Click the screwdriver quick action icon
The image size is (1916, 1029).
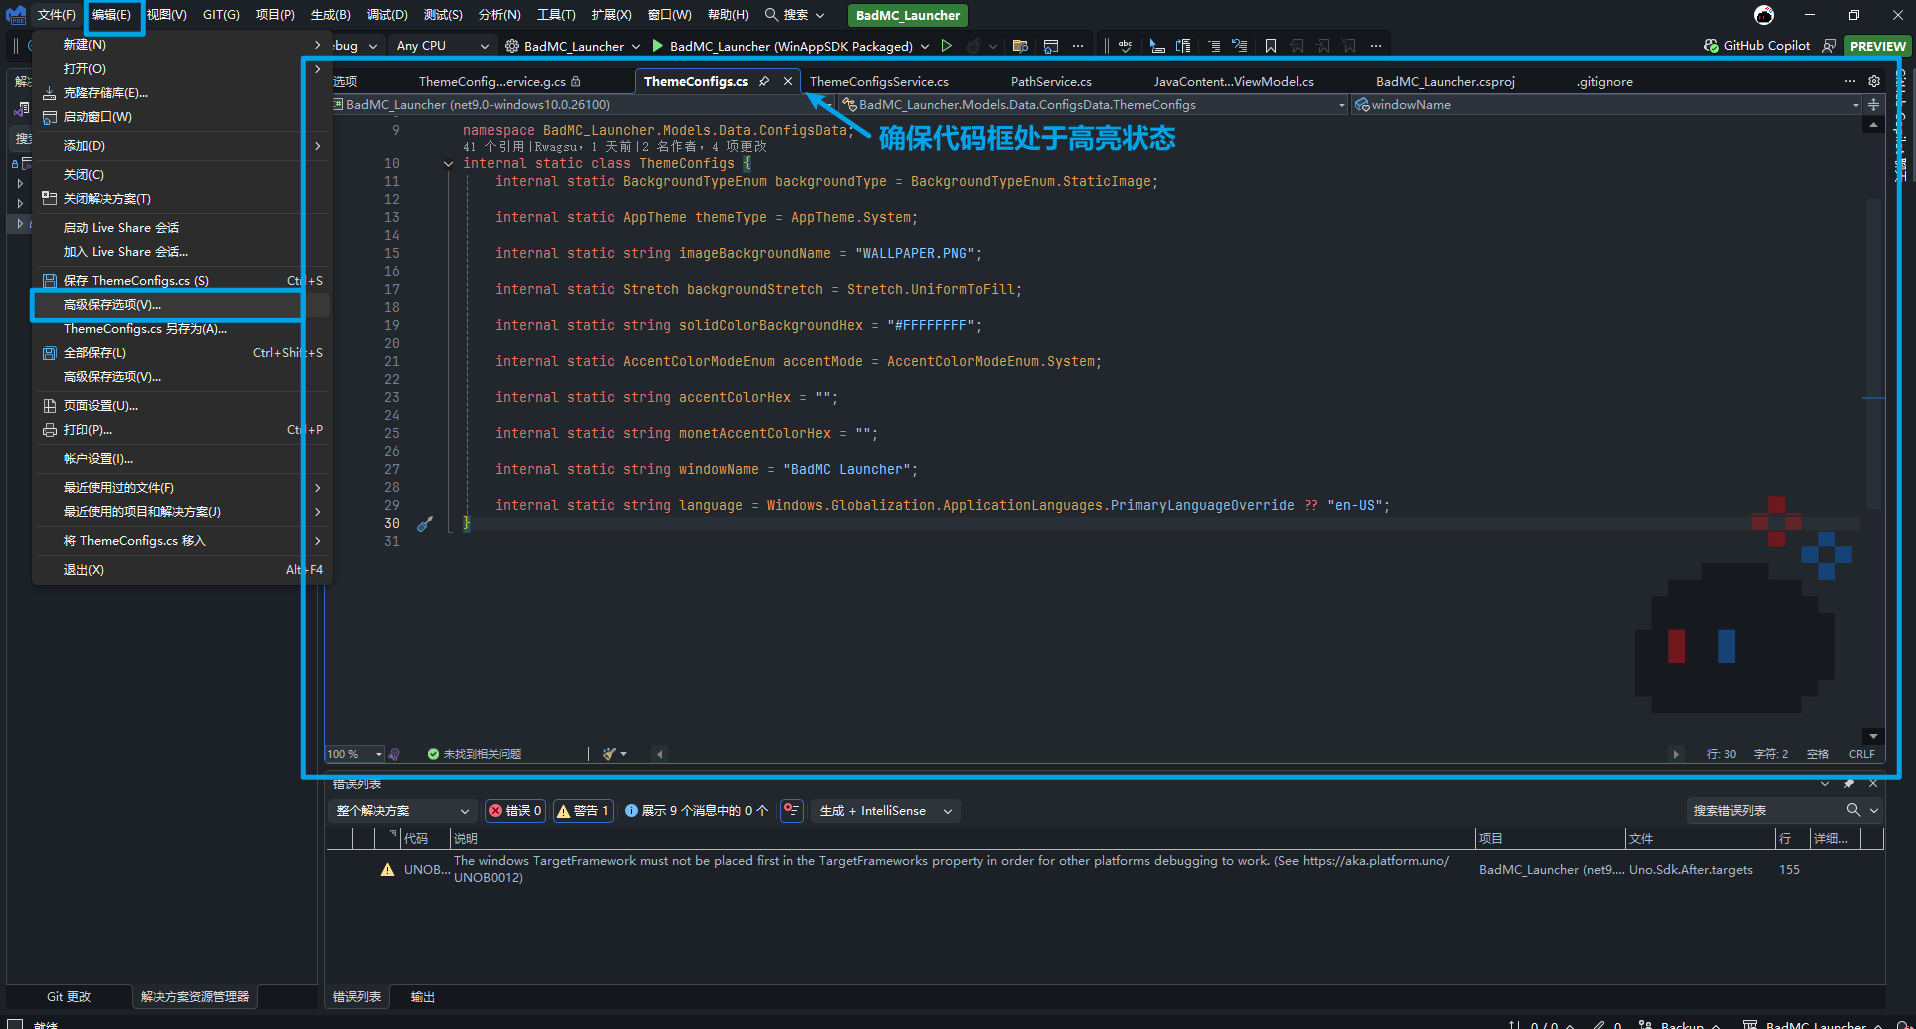(x=425, y=524)
